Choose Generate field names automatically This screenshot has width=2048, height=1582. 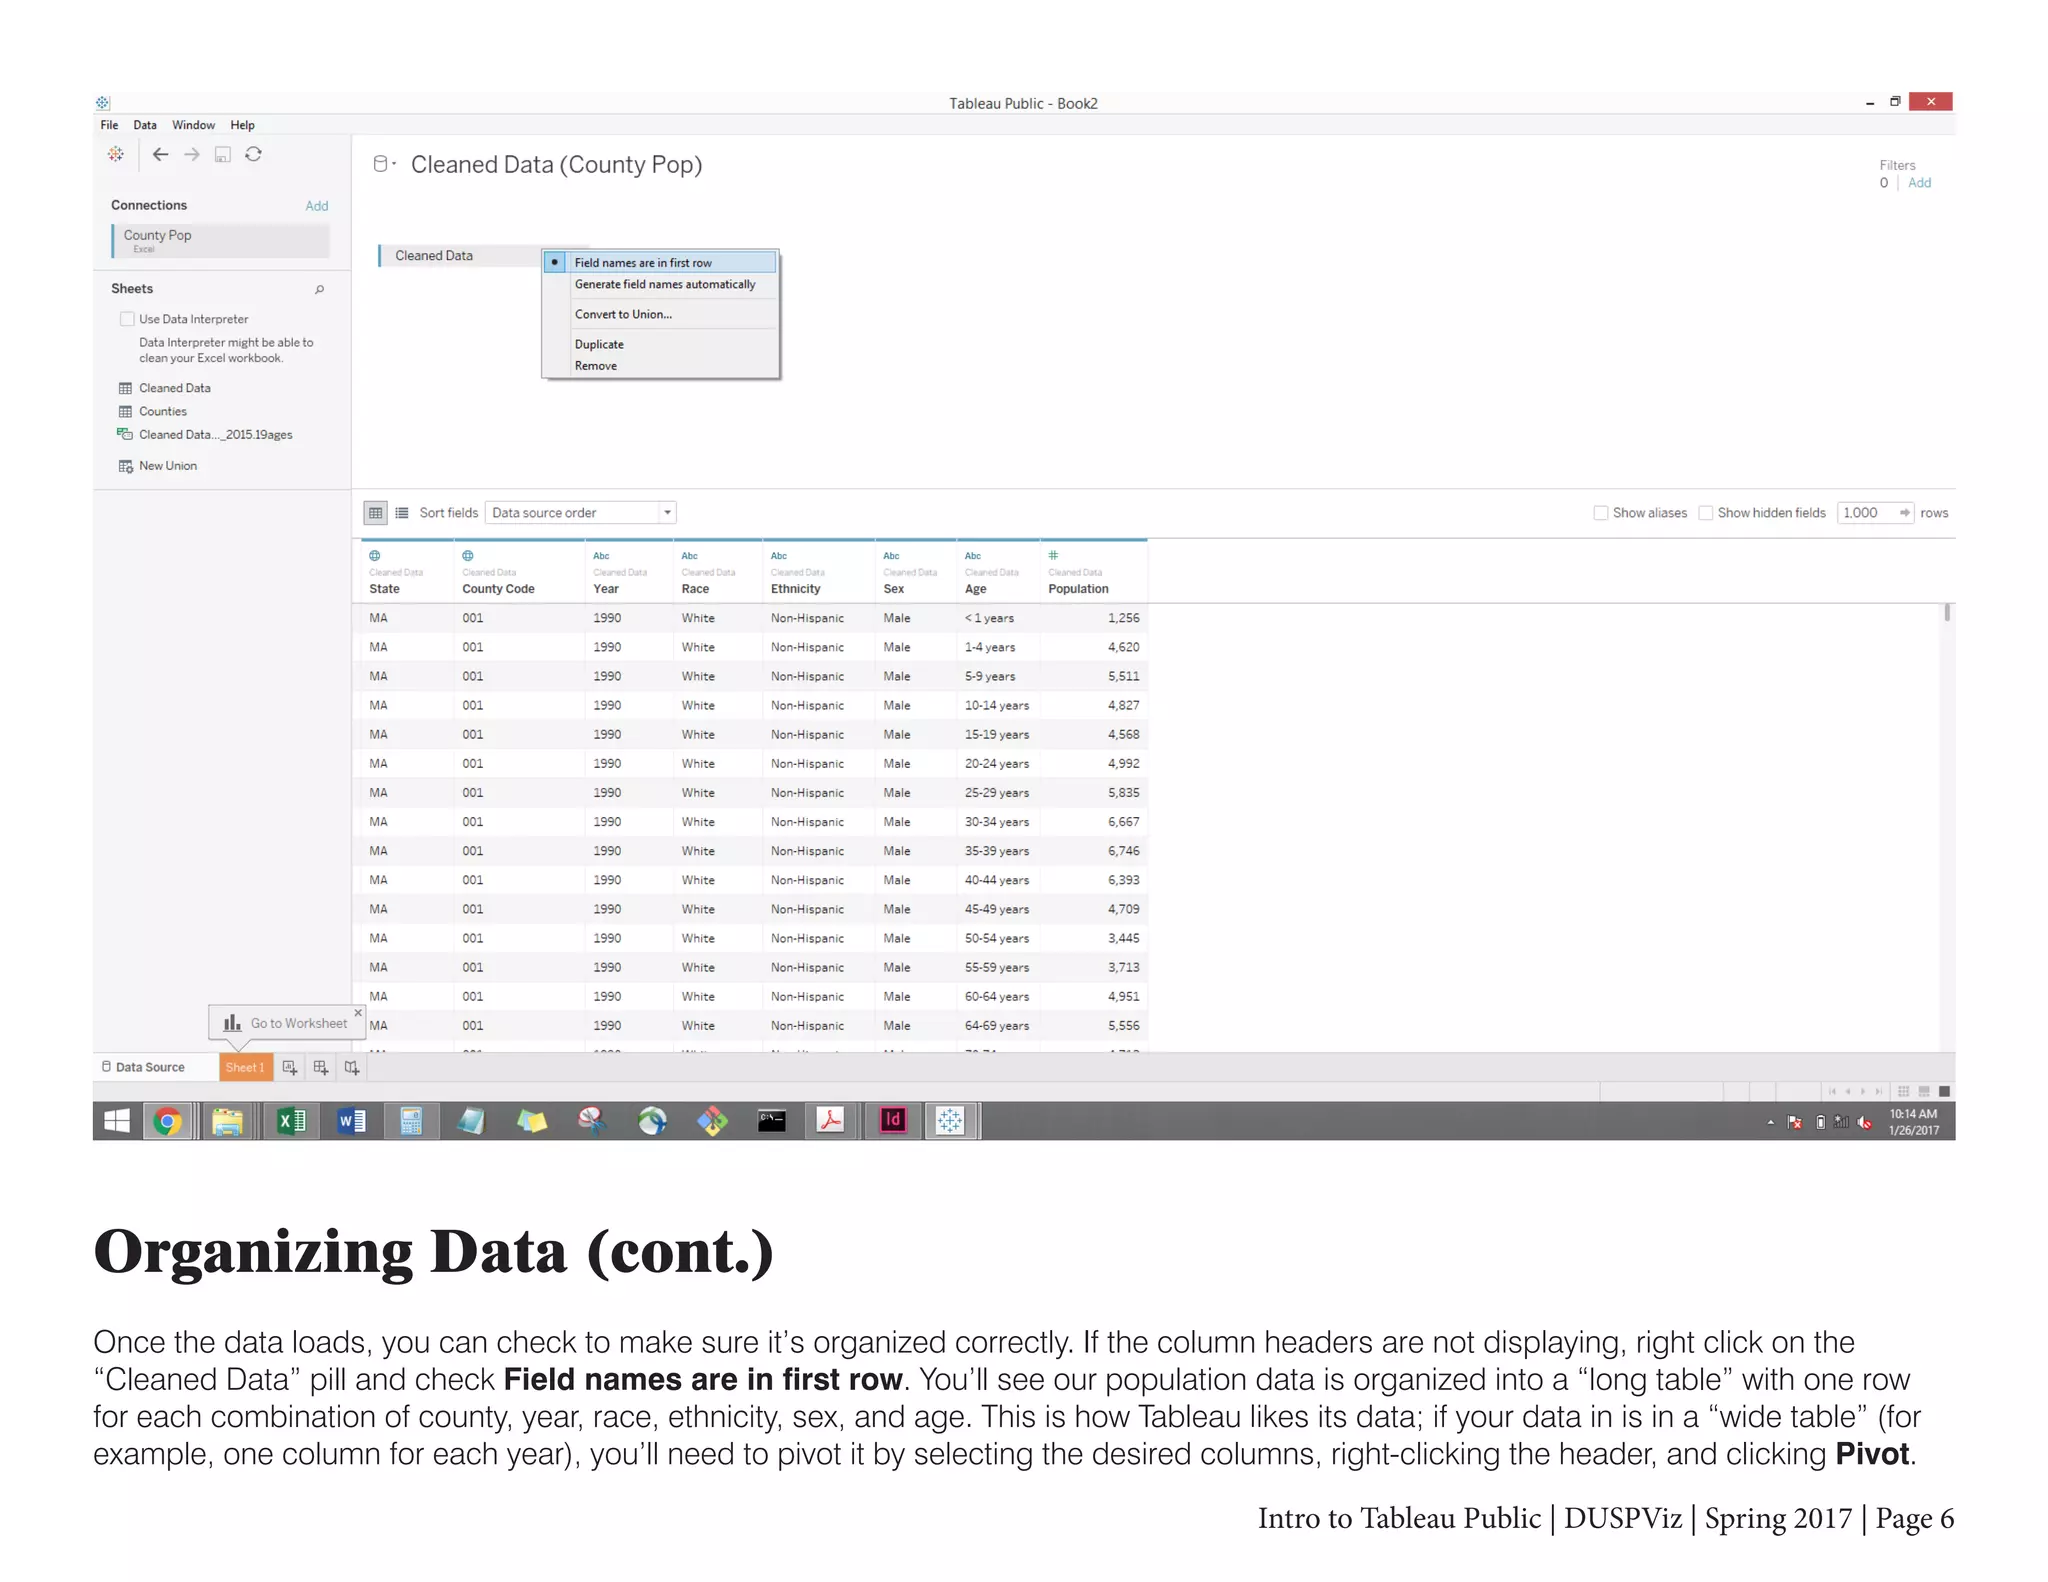click(x=660, y=285)
